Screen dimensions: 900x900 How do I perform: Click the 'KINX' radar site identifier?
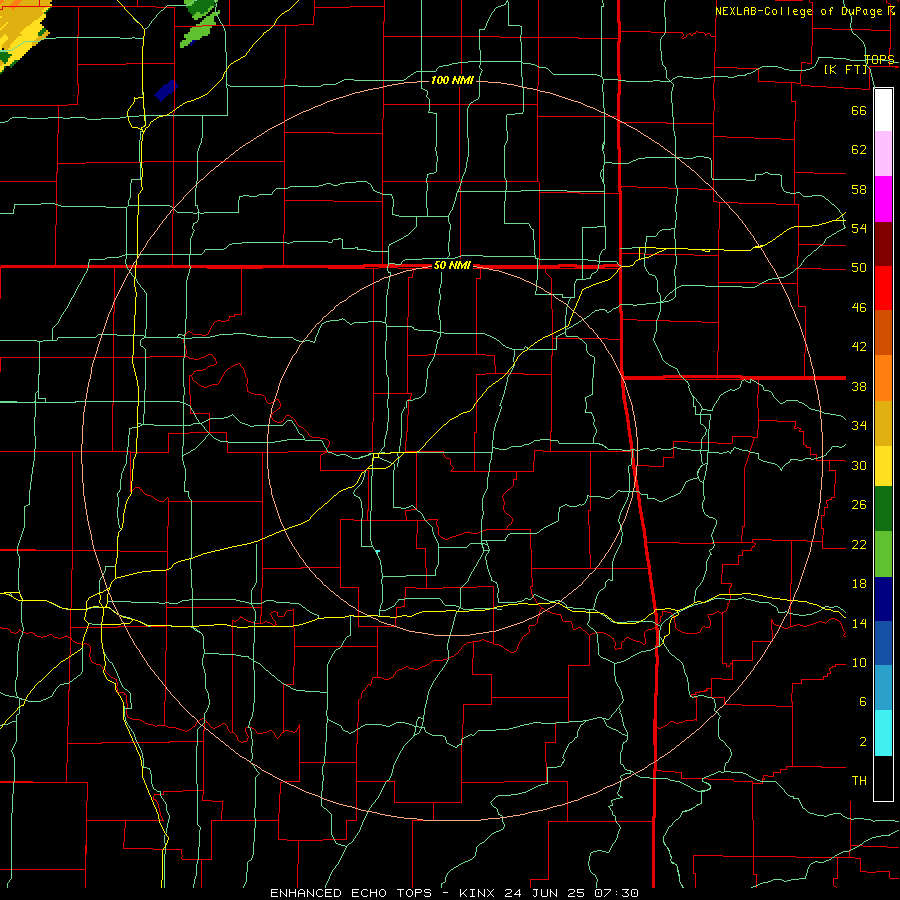coord(479,893)
